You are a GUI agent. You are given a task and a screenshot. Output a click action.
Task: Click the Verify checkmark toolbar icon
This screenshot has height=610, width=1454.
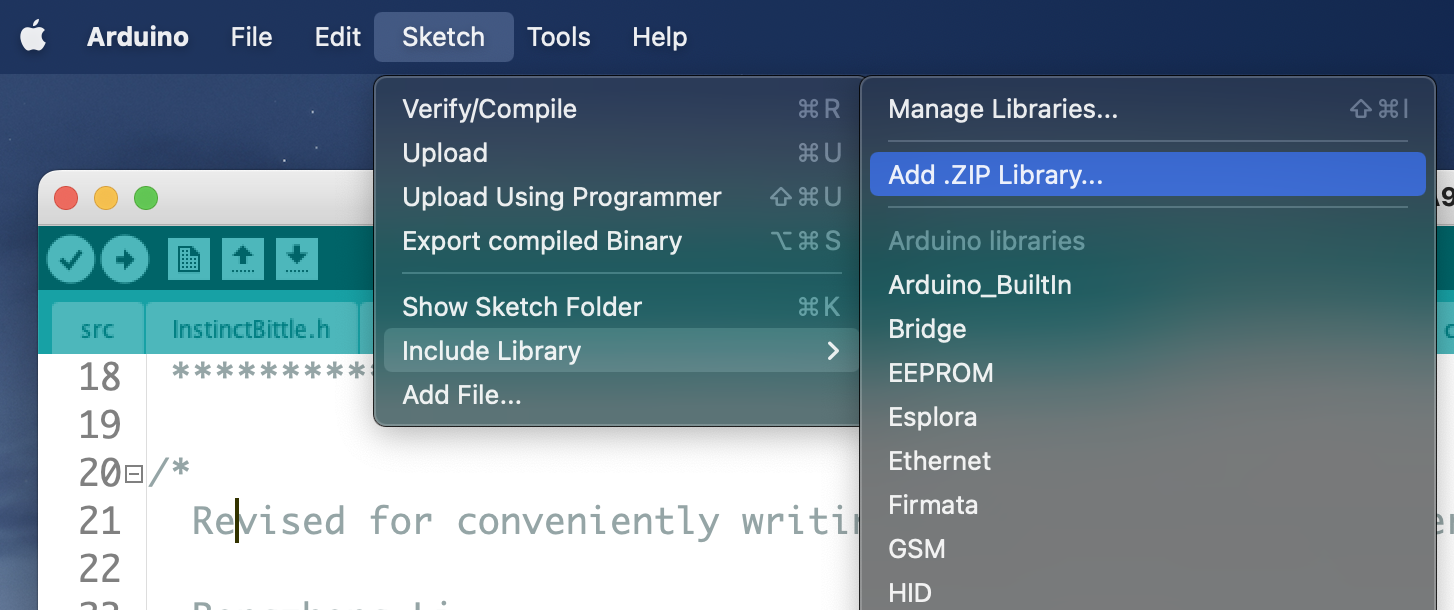click(70, 260)
